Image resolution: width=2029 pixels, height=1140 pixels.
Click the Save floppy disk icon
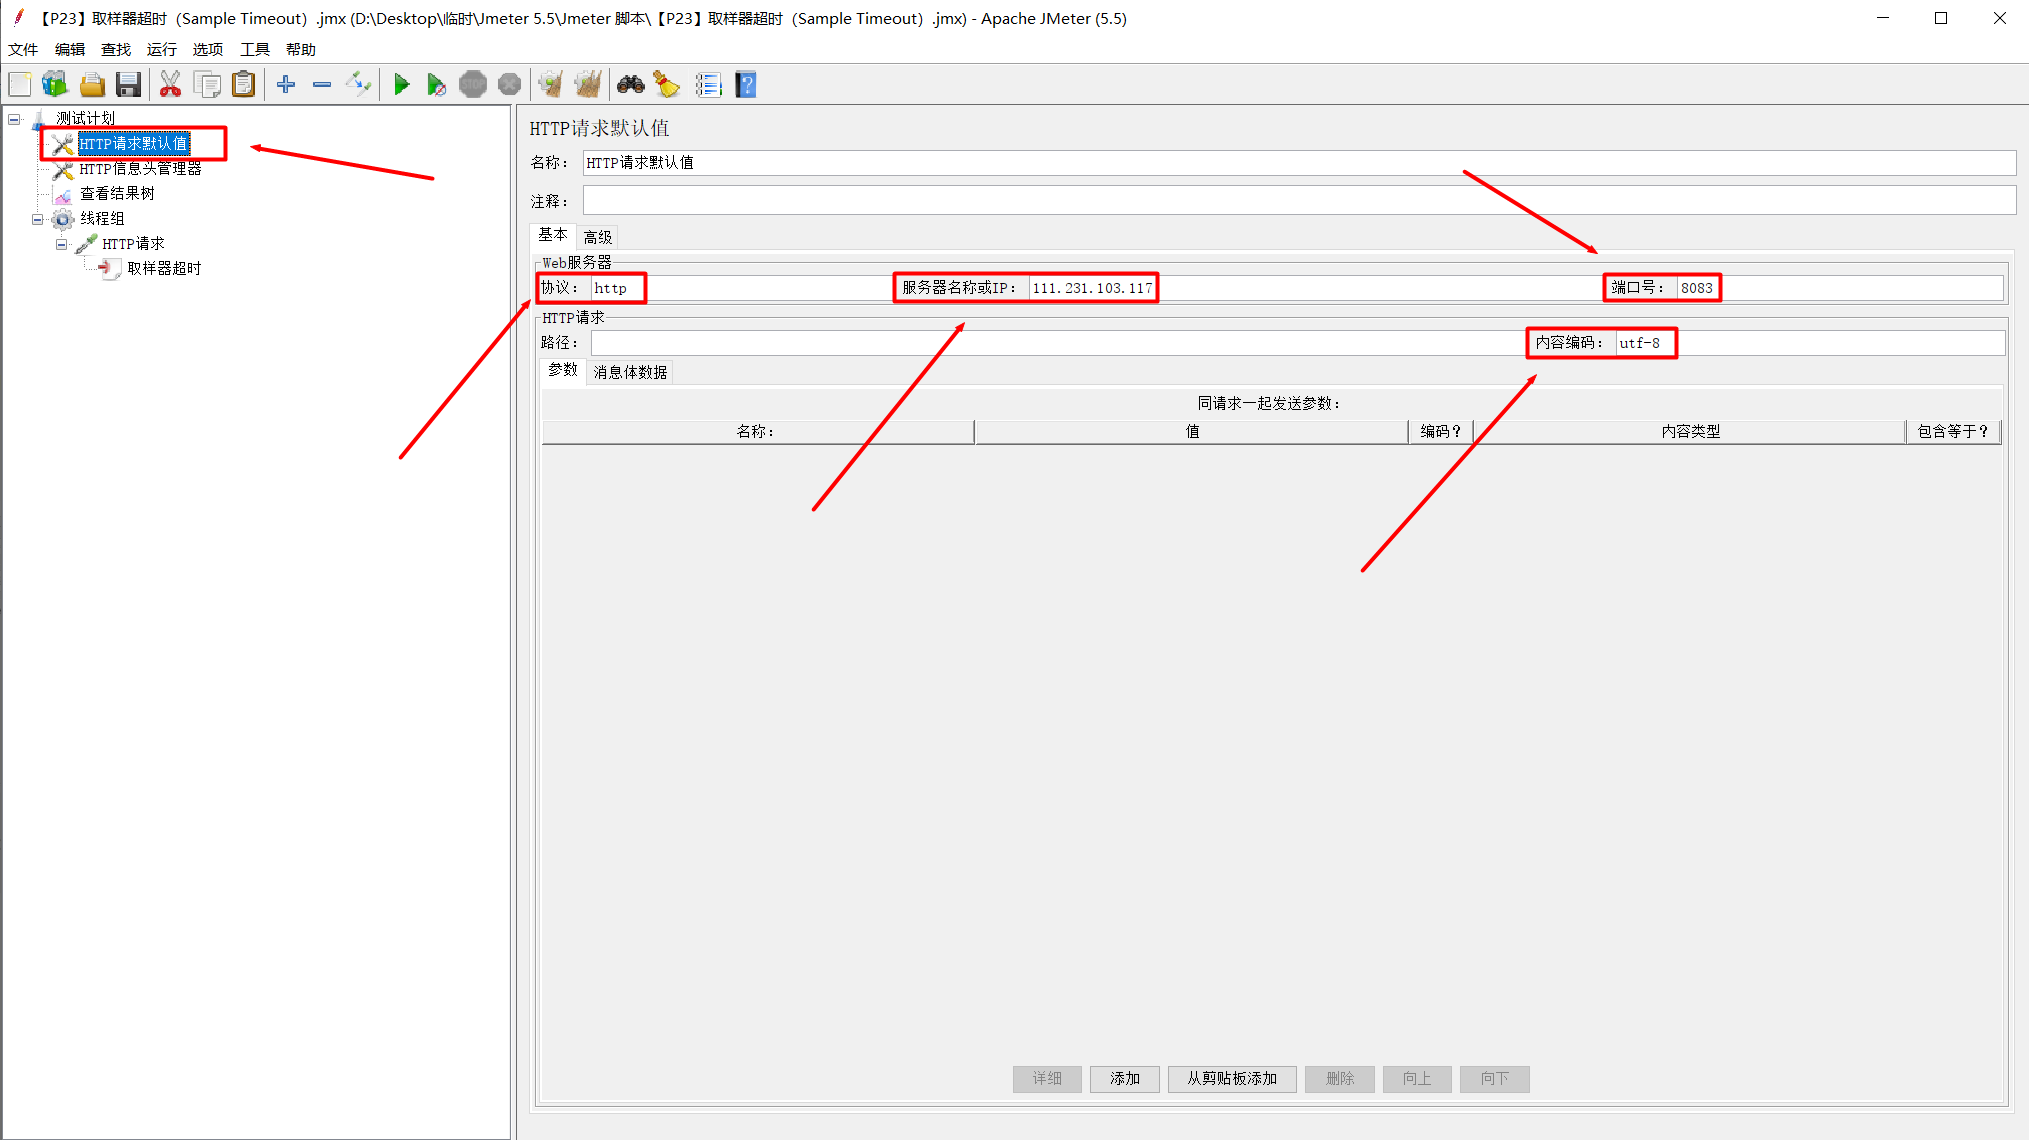click(128, 85)
